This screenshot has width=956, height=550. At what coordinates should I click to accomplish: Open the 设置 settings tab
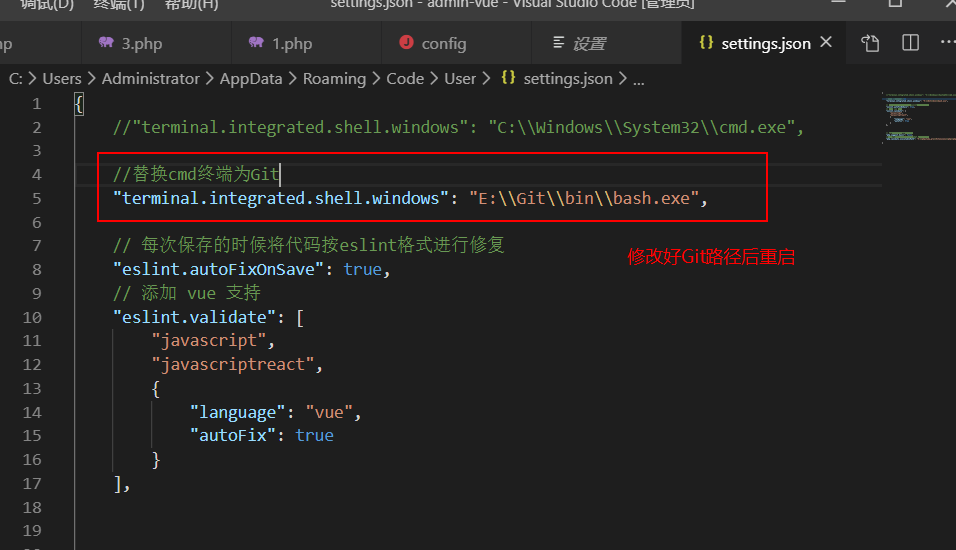tap(607, 43)
